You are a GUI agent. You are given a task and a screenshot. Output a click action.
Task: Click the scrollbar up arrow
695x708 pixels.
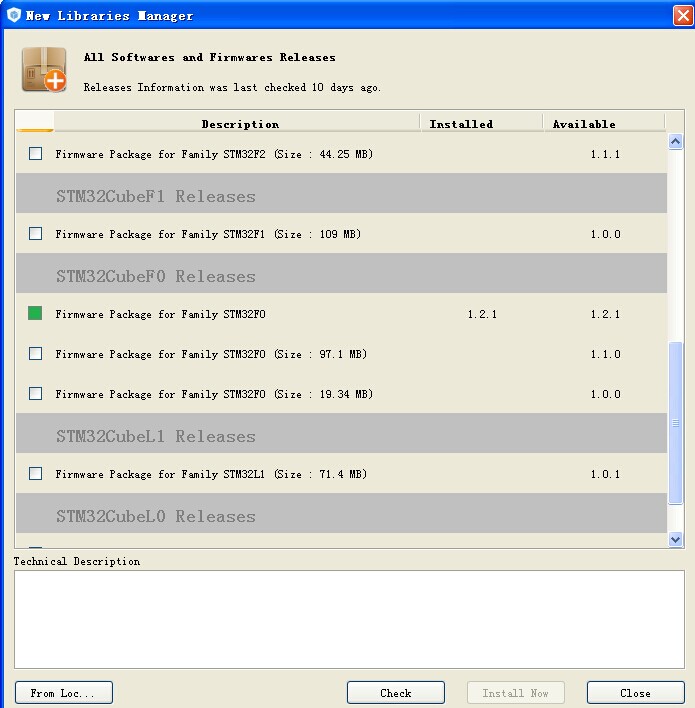tap(676, 142)
